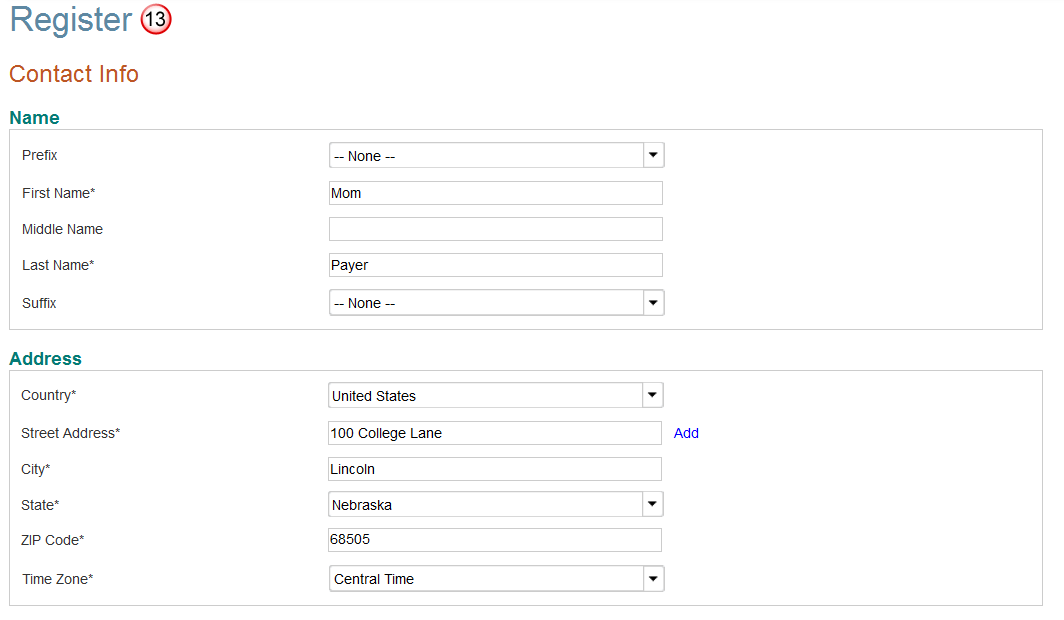The width and height of the screenshot is (1064, 620).
Task: Click the Street Address input field
Action: pos(495,433)
